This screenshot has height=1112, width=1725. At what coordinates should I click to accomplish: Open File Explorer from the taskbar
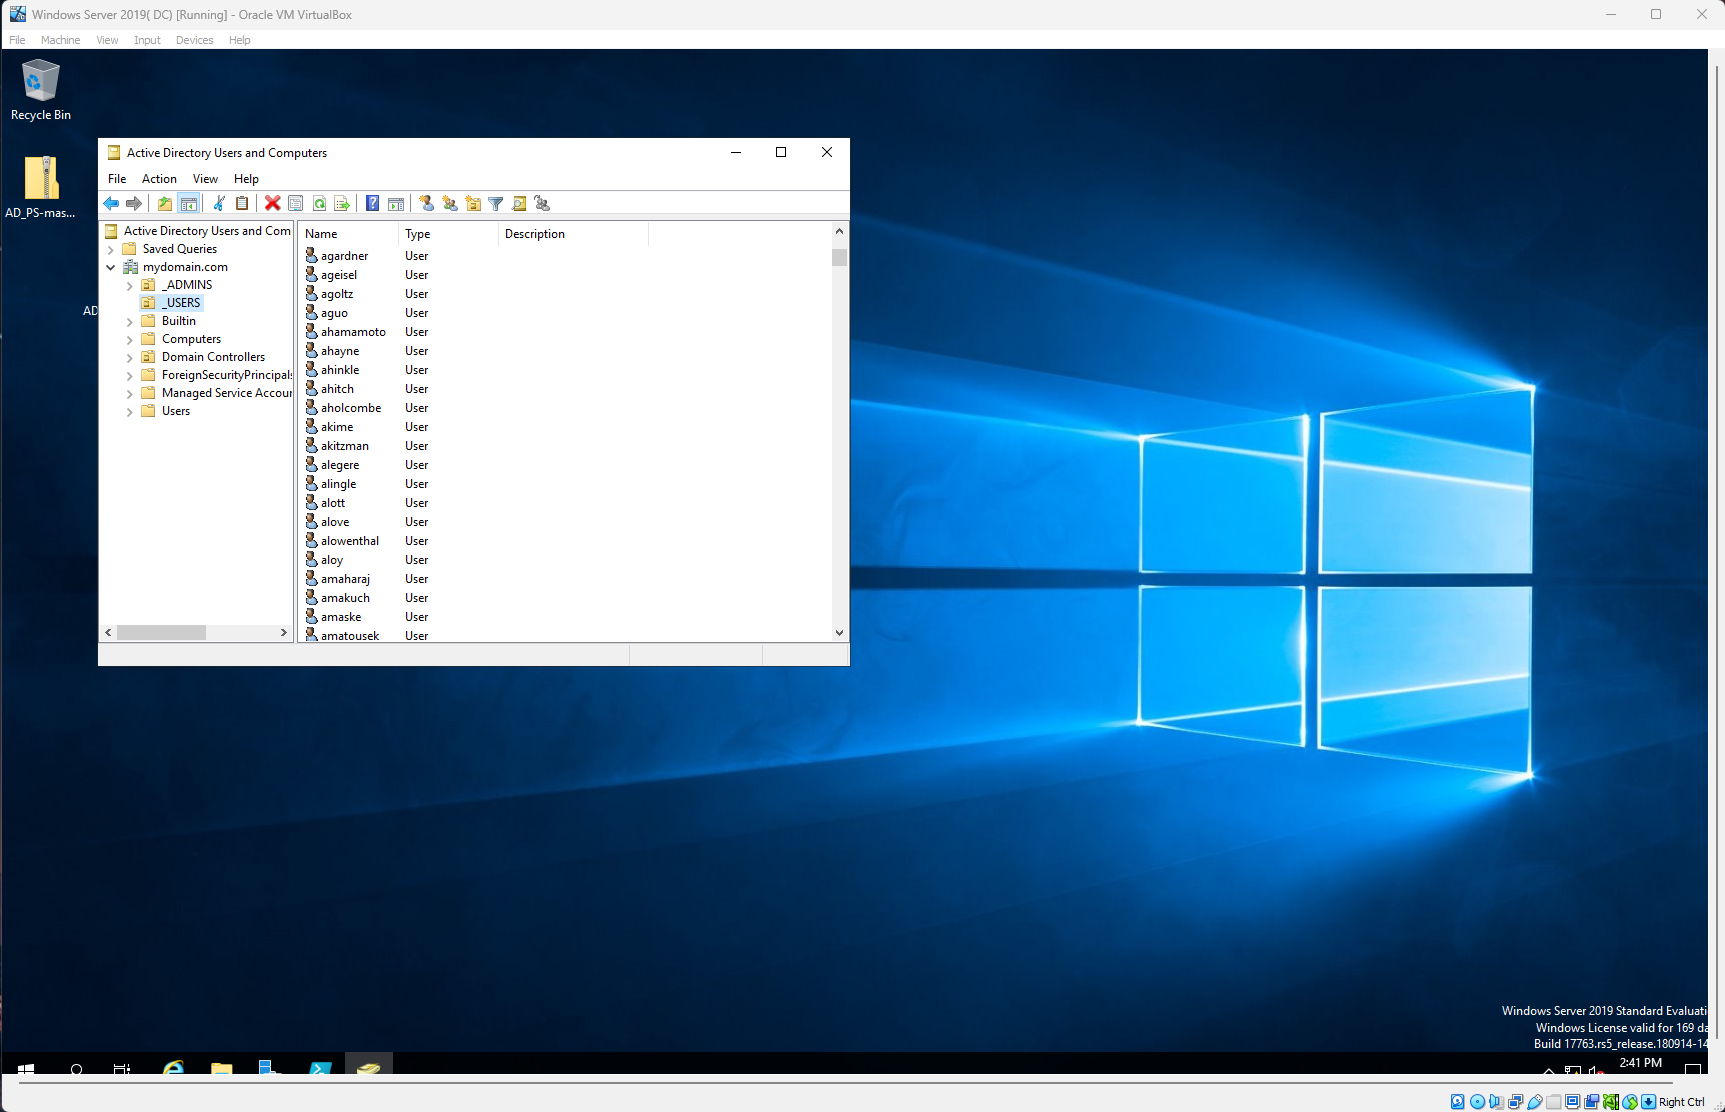tap(222, 1068)
